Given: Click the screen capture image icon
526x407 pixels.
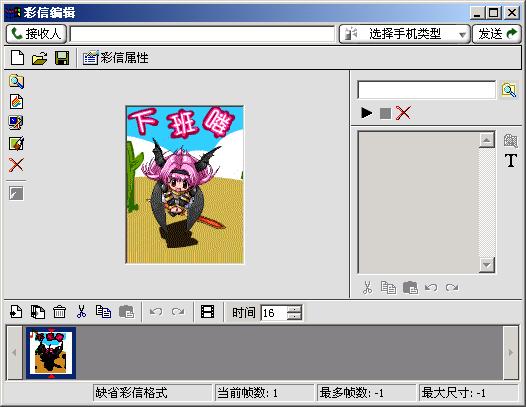Looking at the screenshot, I should [16, 123].
